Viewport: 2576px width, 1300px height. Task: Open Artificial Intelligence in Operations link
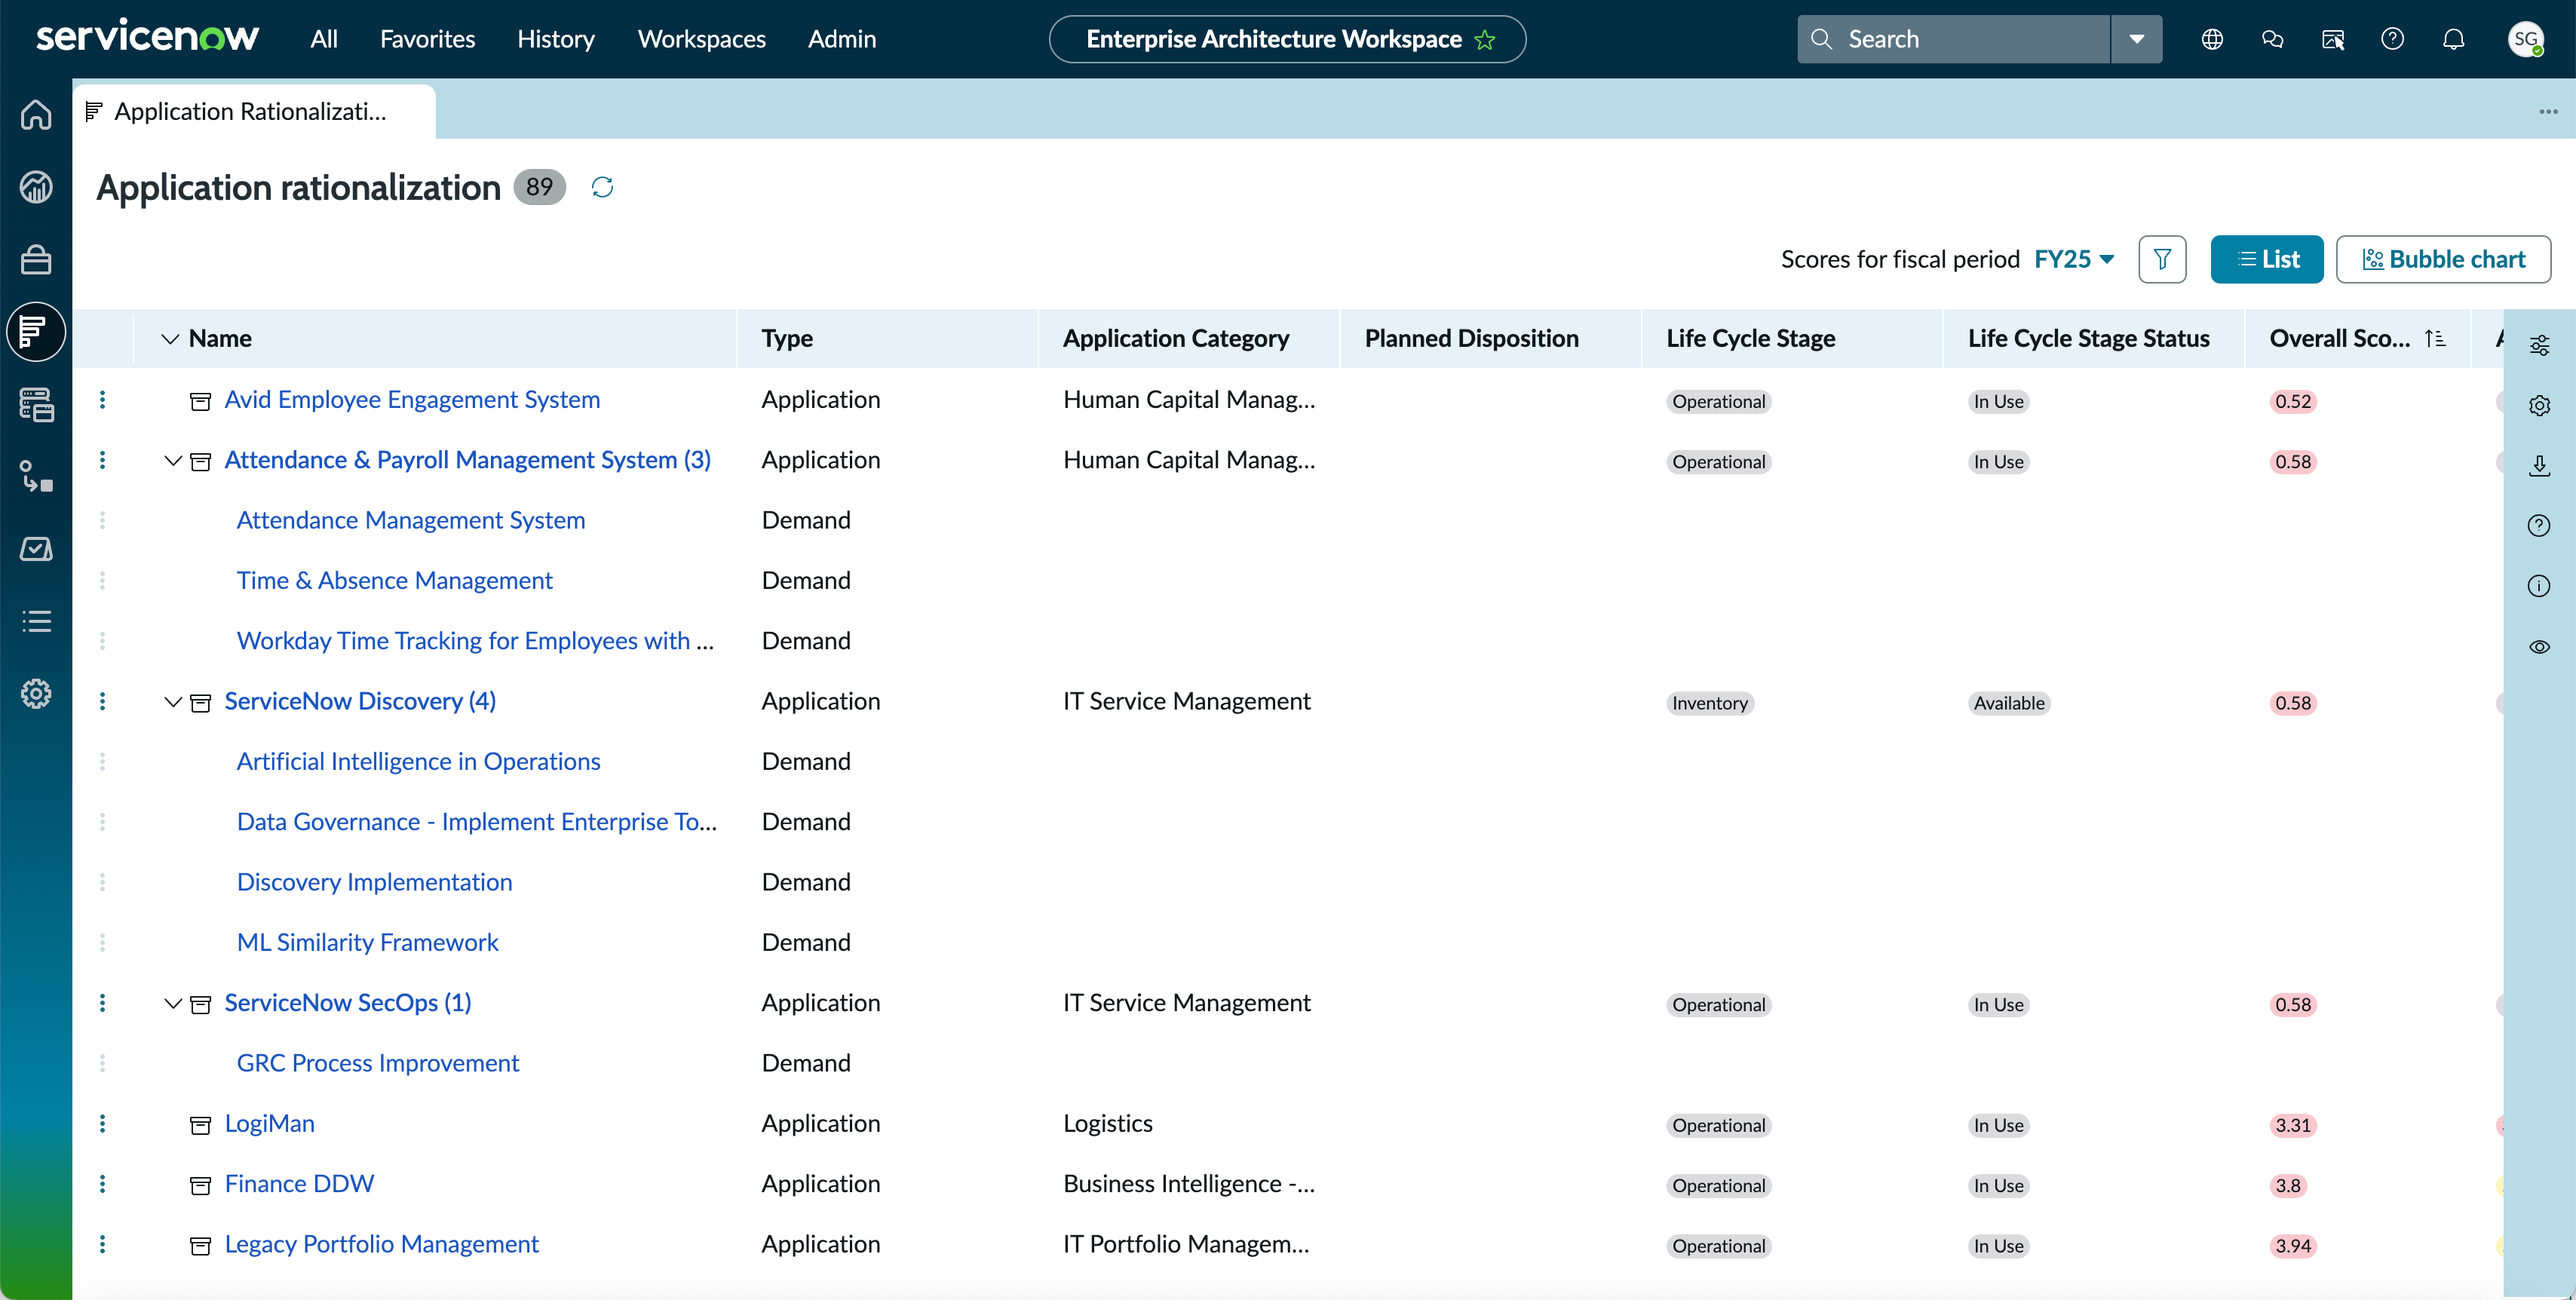pos(418,761)
